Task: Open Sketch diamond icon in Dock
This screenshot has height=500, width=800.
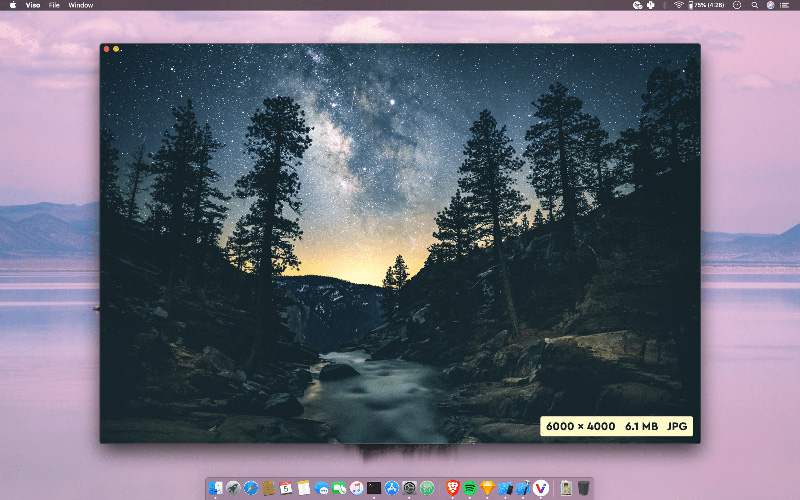Action: click(488, 488)
